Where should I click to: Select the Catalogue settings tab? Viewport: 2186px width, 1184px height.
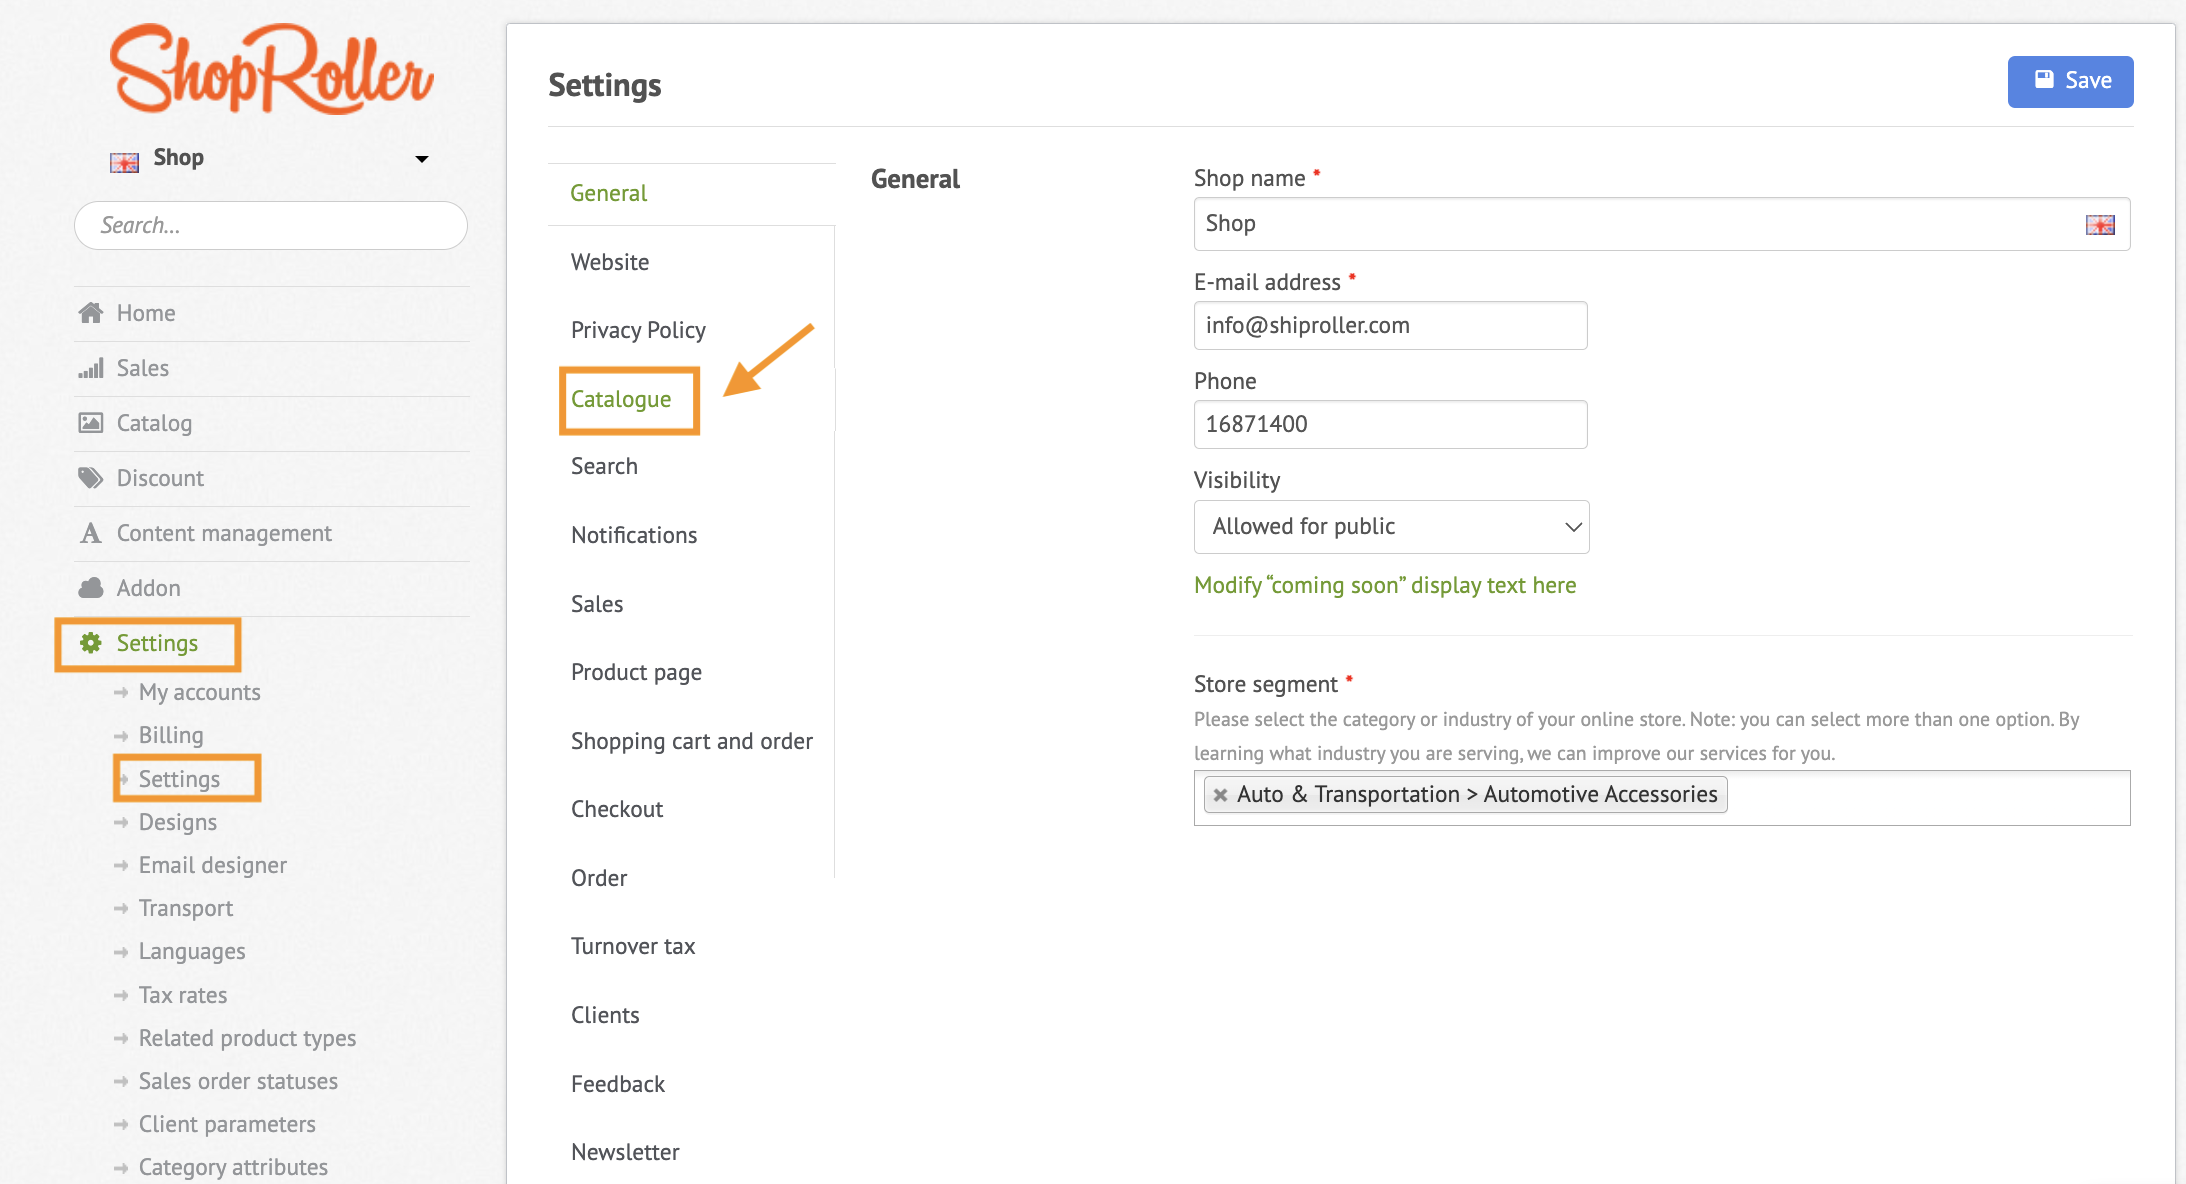[x=621, y=399]
